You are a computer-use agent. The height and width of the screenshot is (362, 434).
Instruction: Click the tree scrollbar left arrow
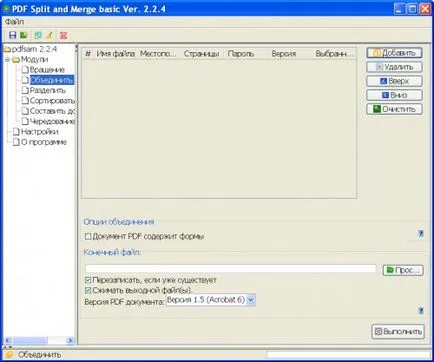[8, 341]
